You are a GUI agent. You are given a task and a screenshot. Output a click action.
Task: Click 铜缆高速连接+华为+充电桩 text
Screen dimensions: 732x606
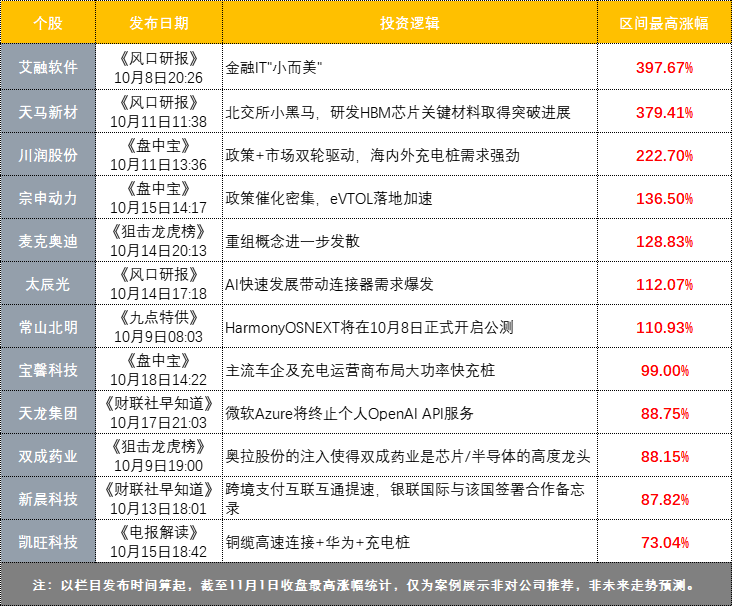tap(317, 542)
